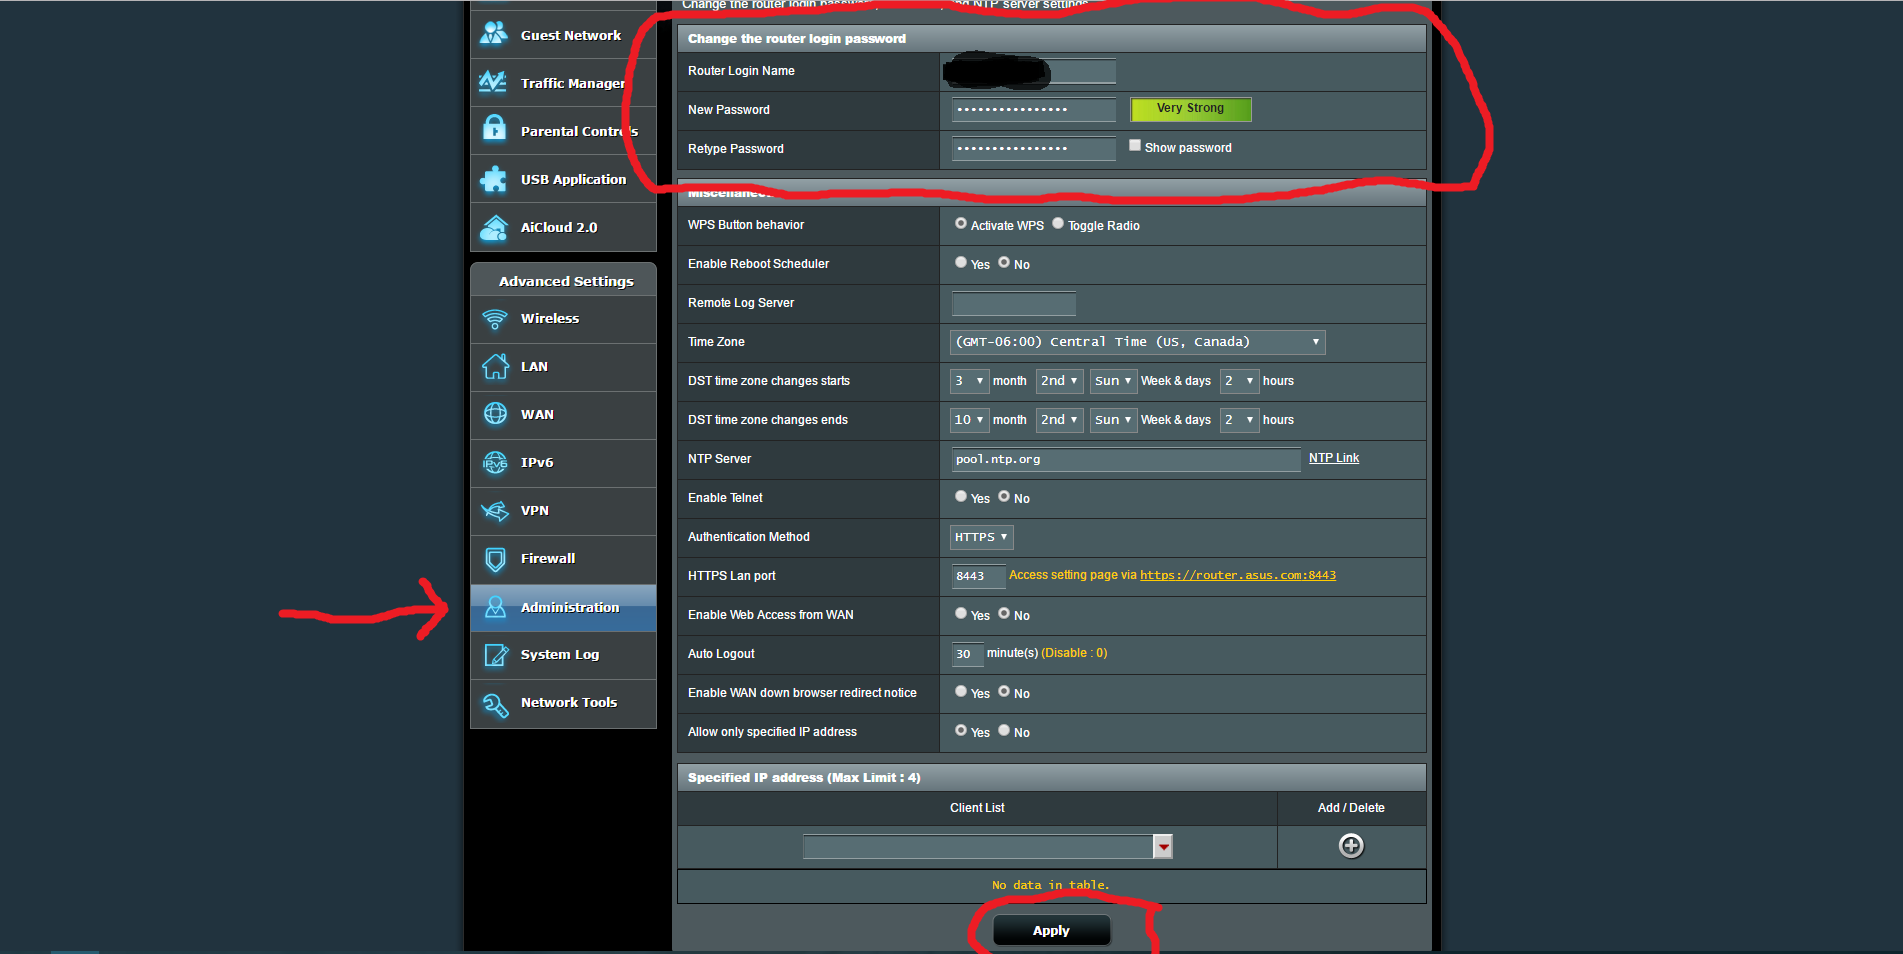
Task: Select the Wireless settings icon
Action: (x=494, y=319)
